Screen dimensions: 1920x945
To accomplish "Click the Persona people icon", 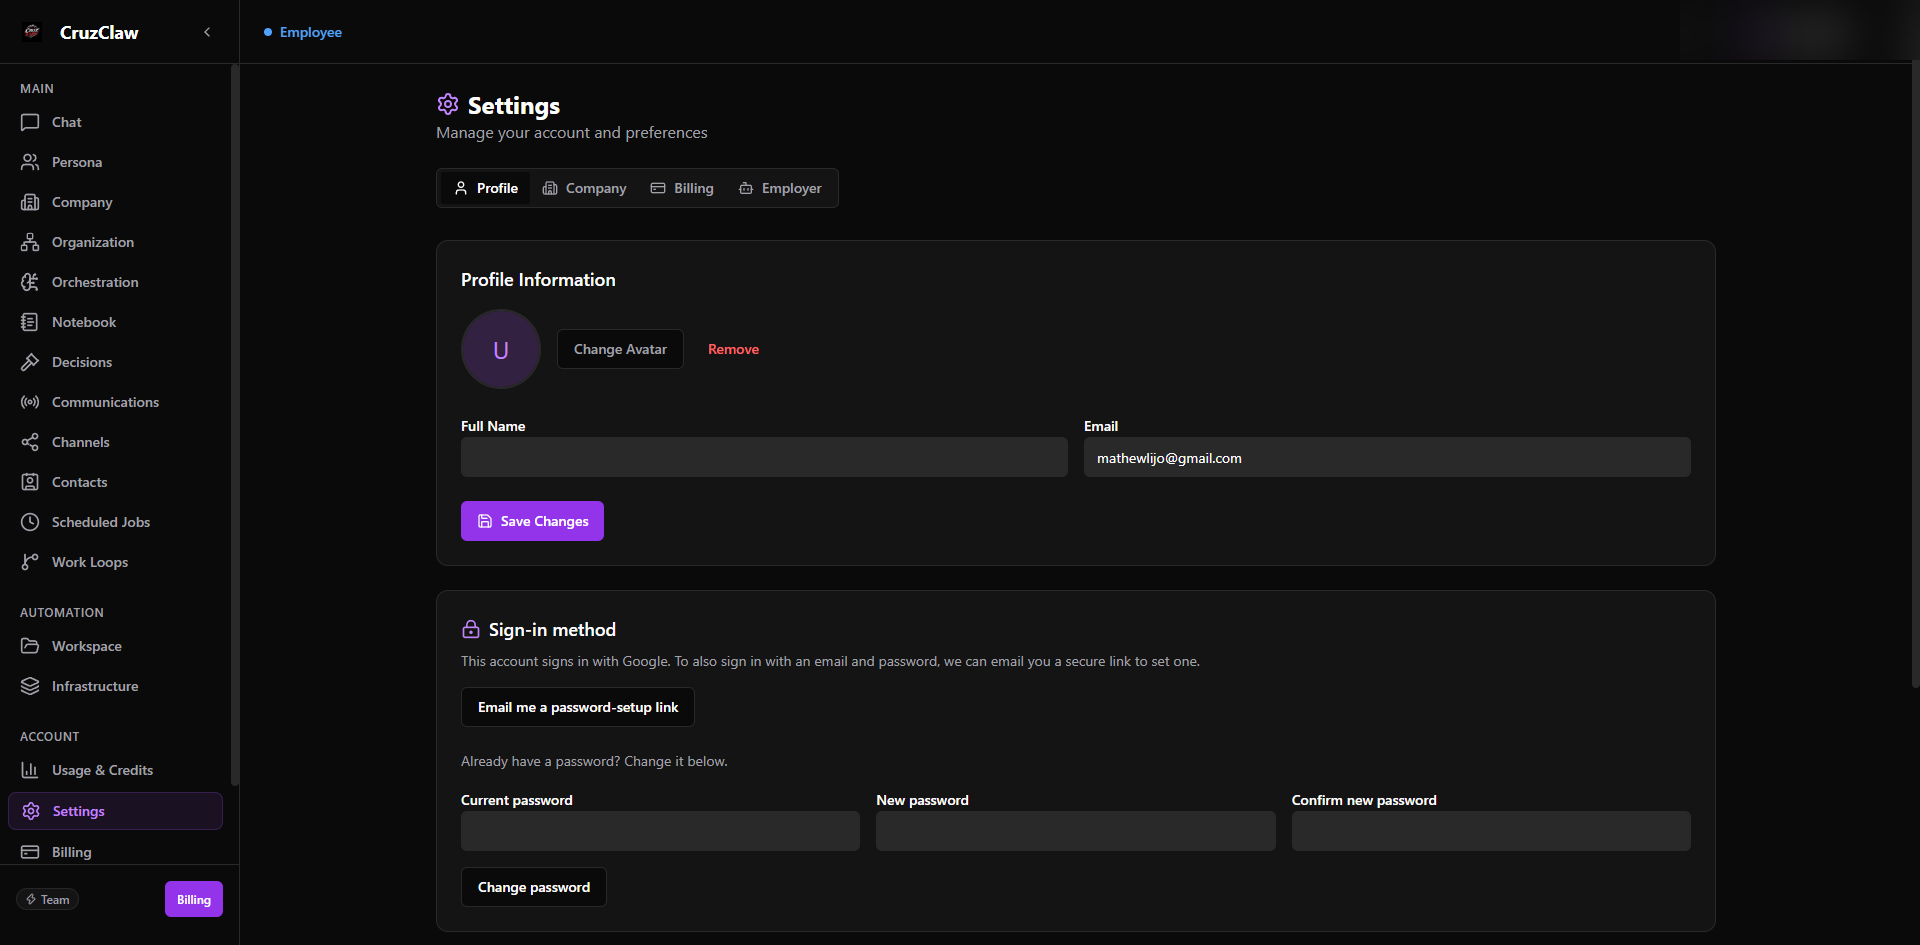I will click(30, 162).
